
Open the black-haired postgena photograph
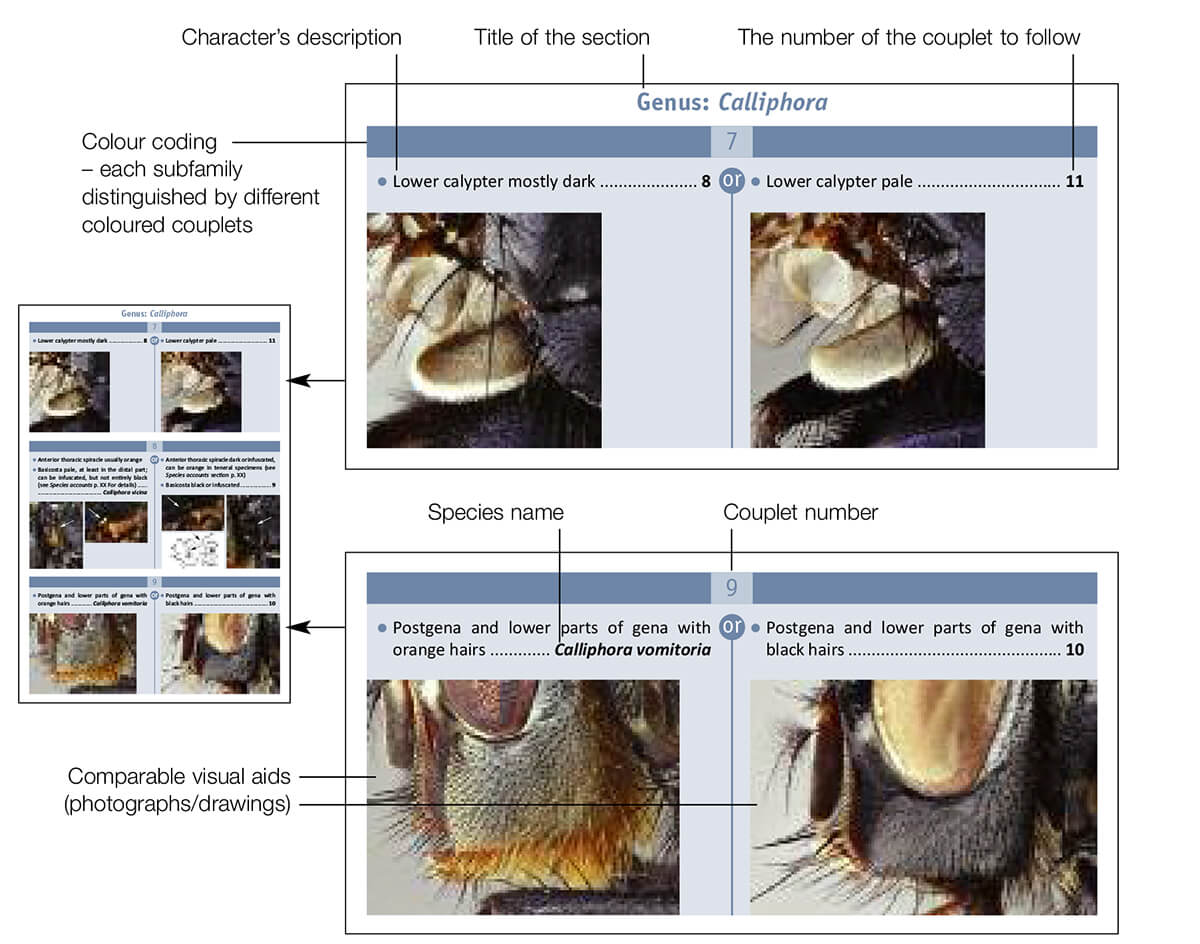click(923, 797)
